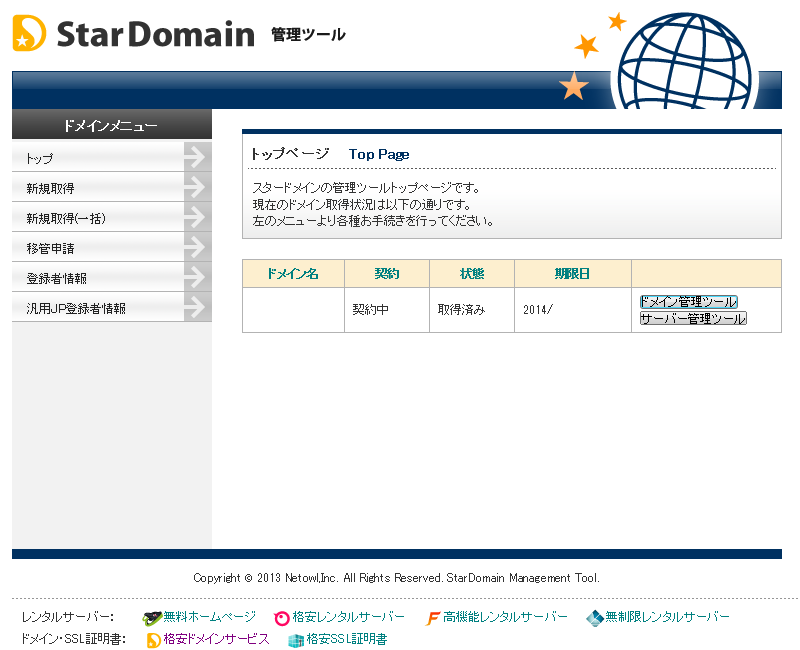Image resolution: width=800 pixels, height=650 pixels.
Task: Go to 新規取得 menu entry
Action: pyautogui.click(x=50, y=188)
